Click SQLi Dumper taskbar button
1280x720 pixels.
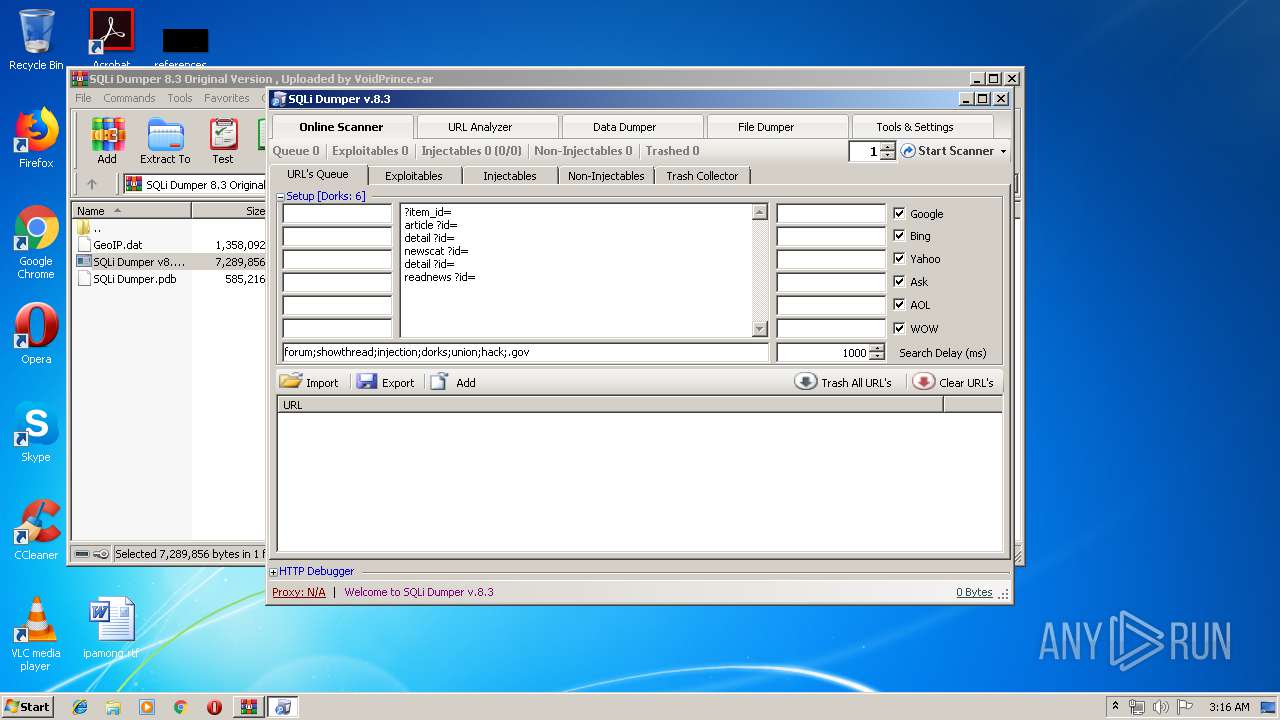click(283, 707)
